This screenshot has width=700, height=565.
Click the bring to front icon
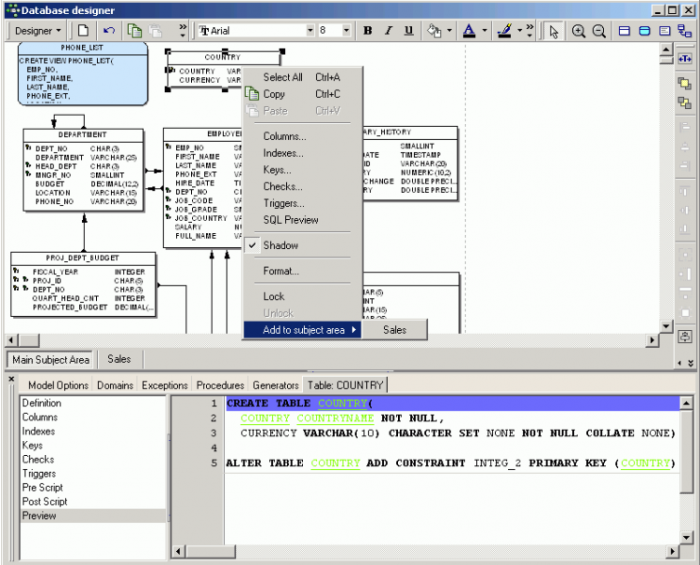tap(685, 83)
